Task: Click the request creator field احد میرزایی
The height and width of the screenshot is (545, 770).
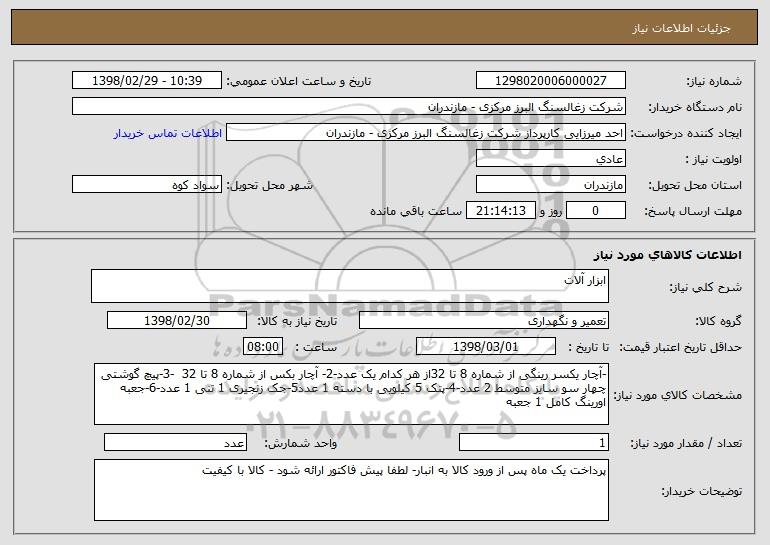Action: pos(426,133)
